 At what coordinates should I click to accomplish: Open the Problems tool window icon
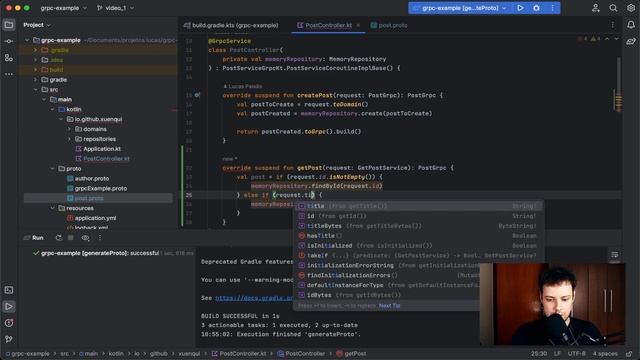(9, 323)
